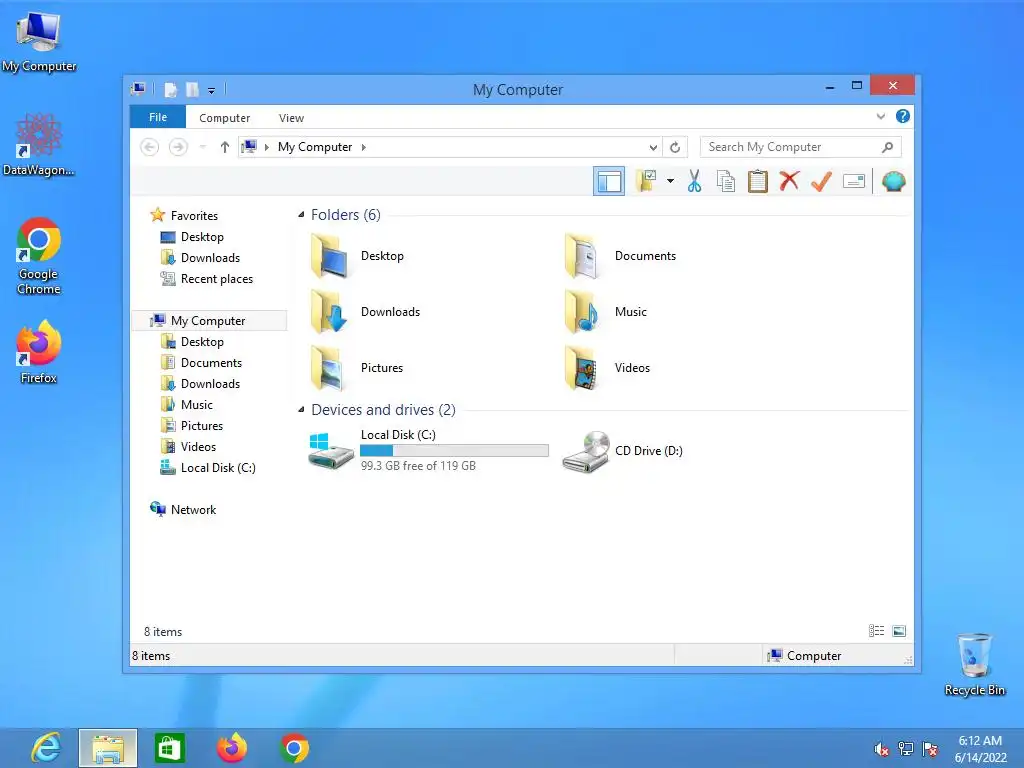Switch to large icons view in status bar
The image size is (1024, 768).
coord(899,631)
